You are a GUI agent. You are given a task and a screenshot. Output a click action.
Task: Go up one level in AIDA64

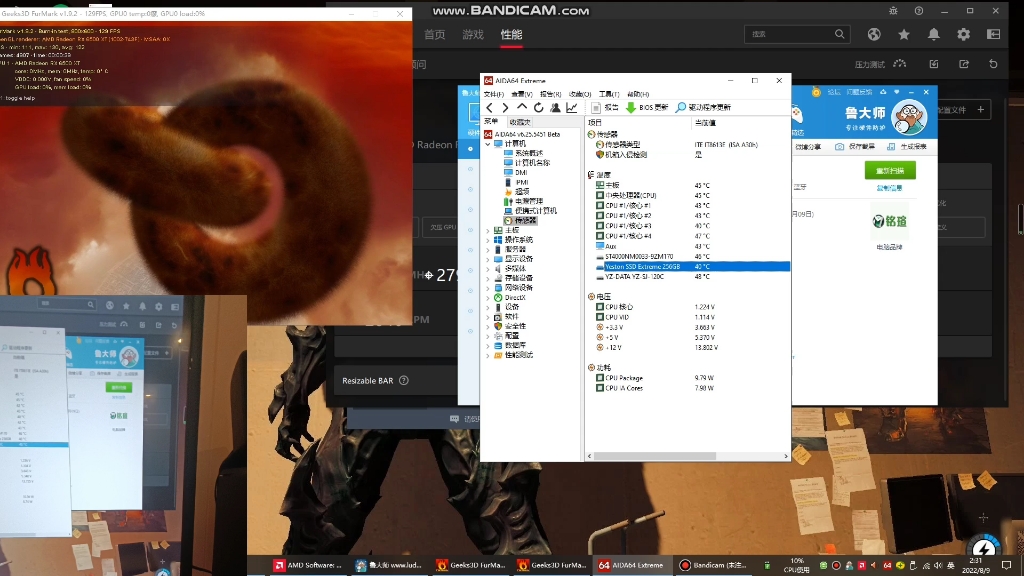[522, 107]
